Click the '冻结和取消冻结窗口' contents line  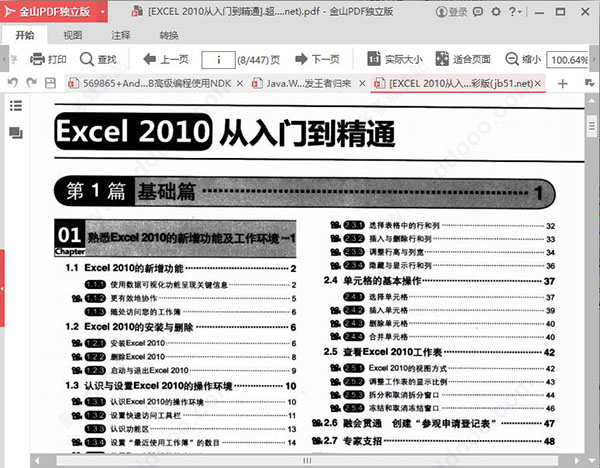442,408
